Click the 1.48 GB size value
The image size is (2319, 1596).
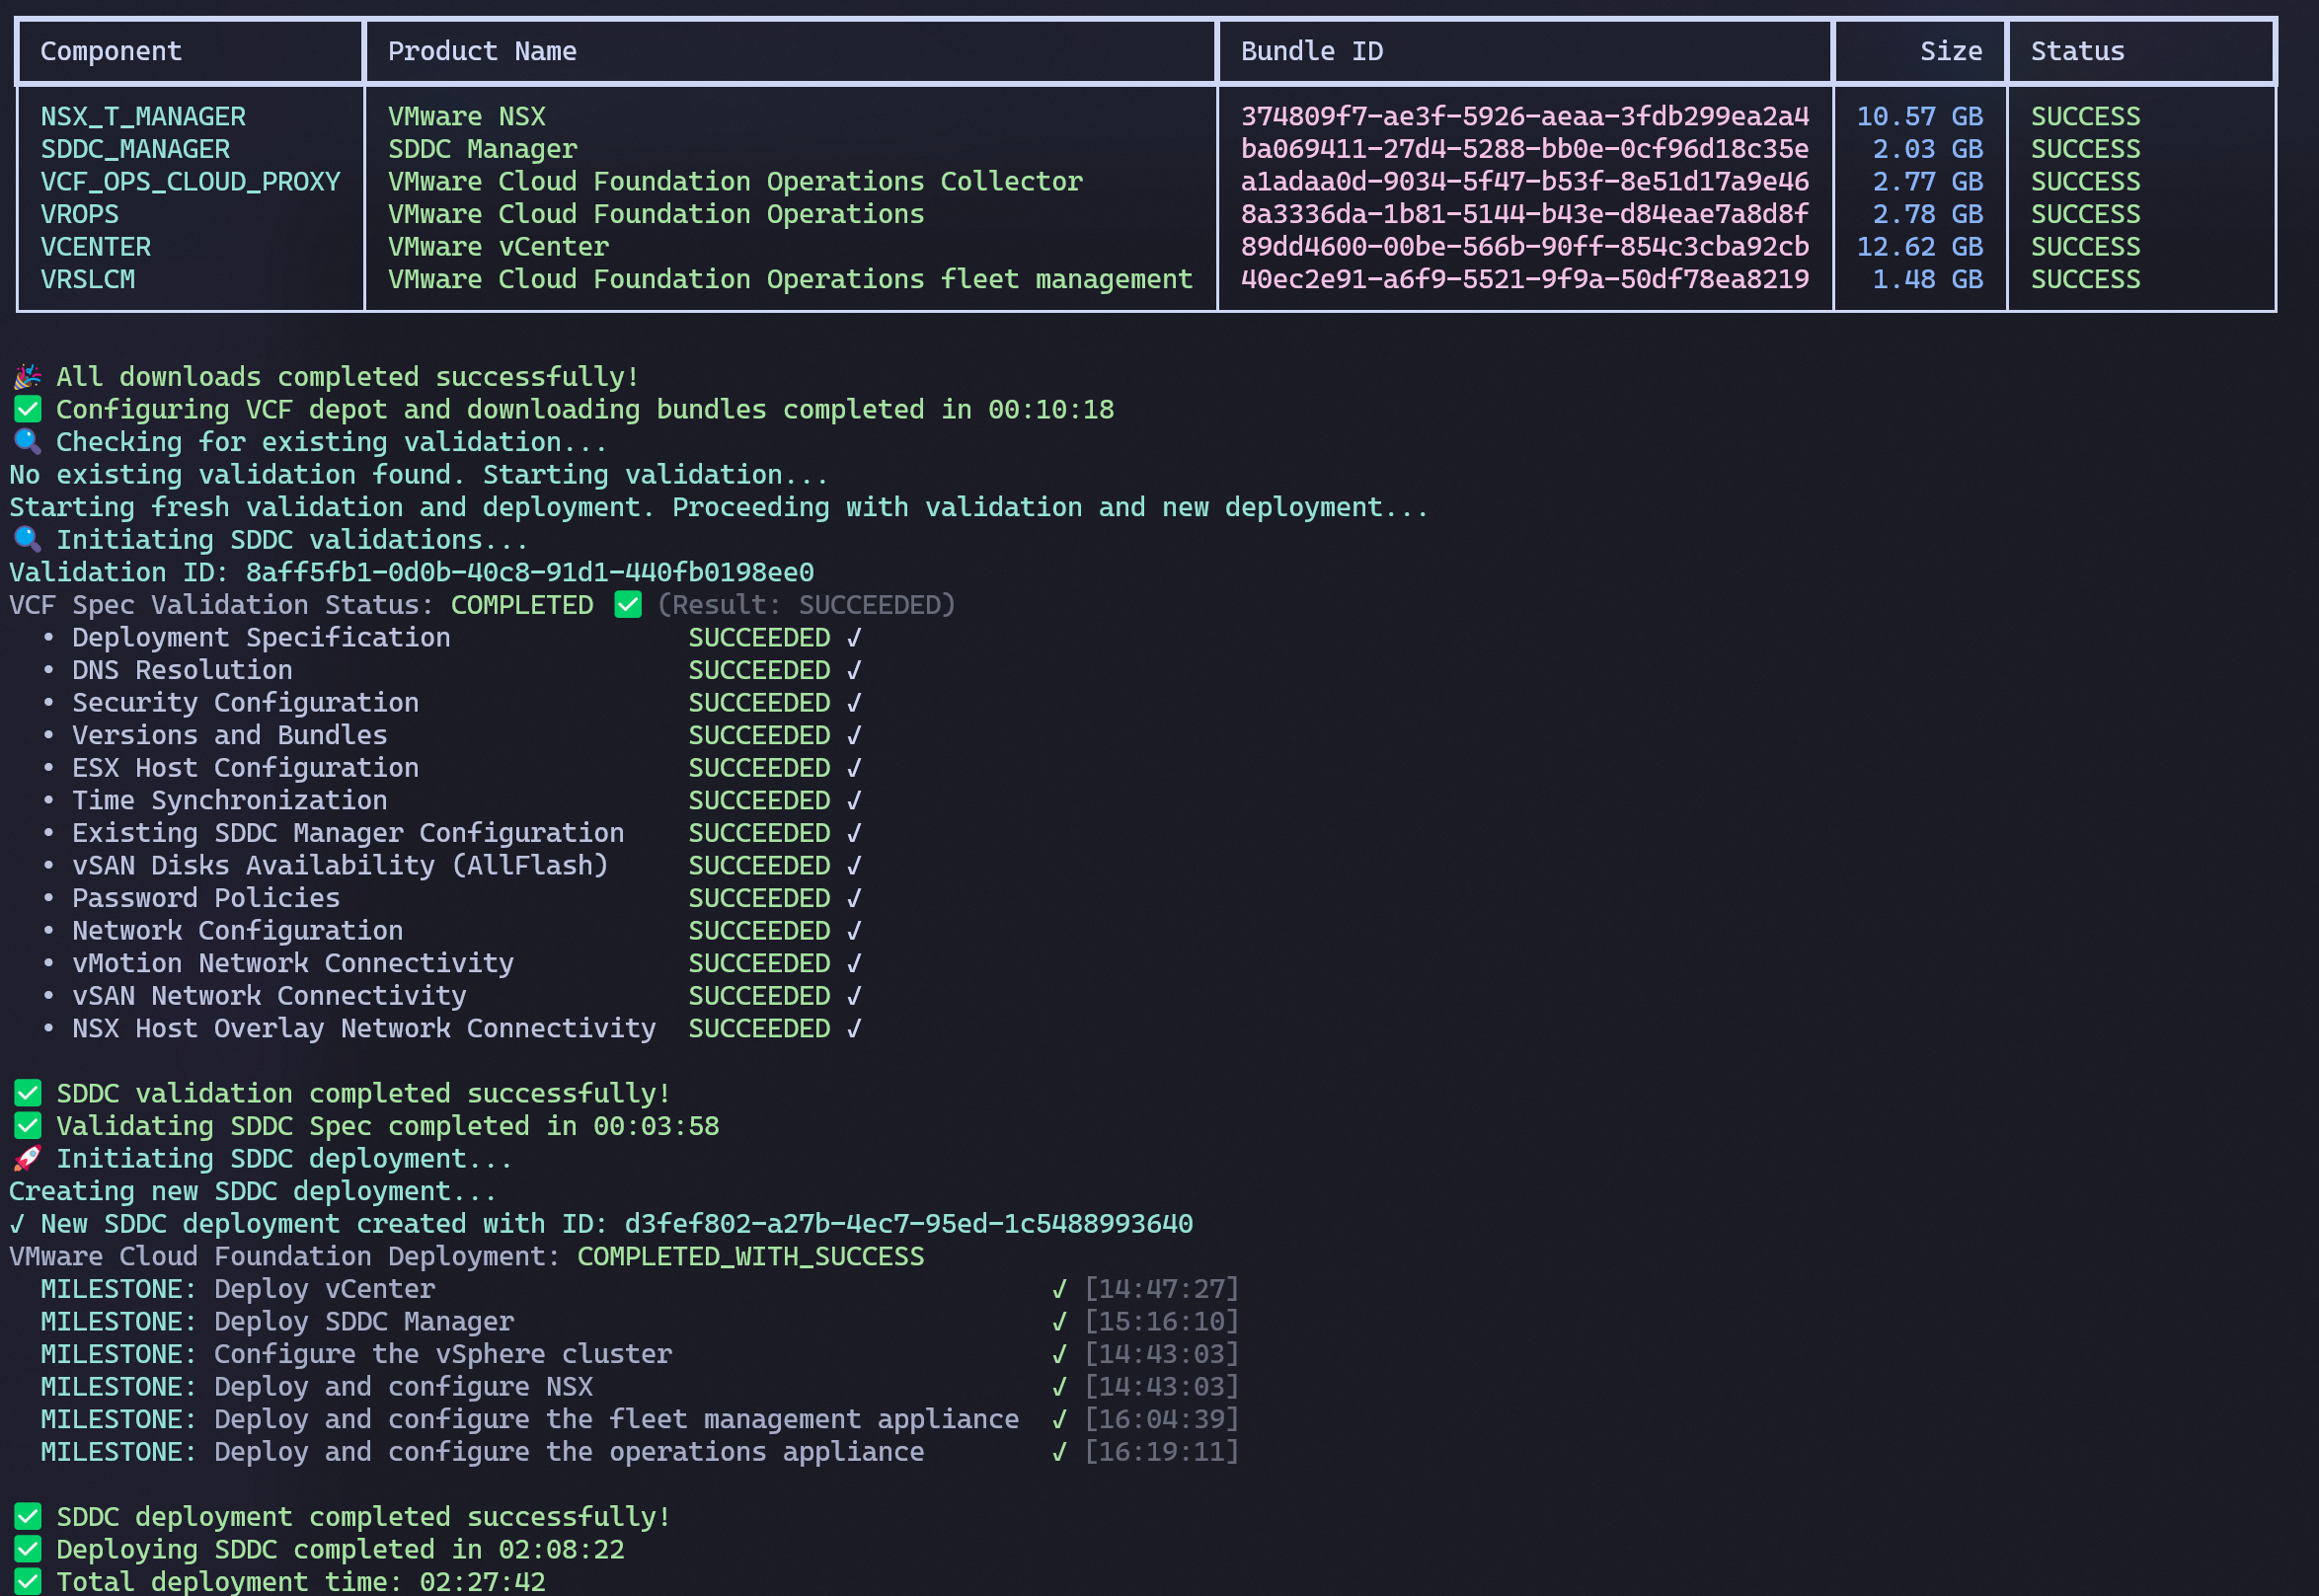pyautogui.click(x=1928, y=279)
